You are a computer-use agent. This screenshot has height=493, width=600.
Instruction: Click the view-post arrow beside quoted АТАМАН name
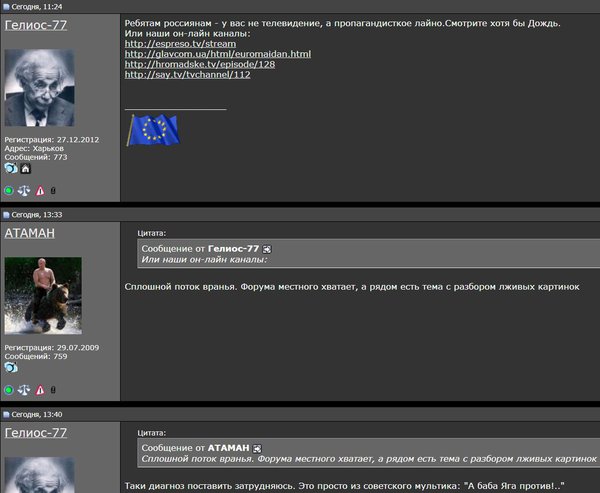coord(257,447)
